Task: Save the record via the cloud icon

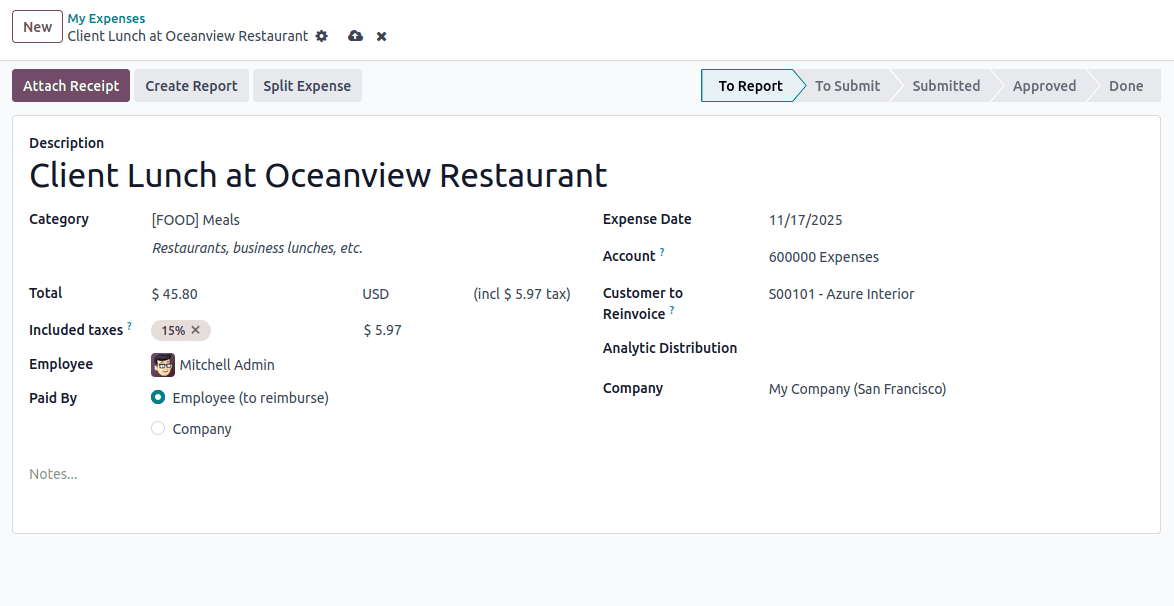Action: click(356, 36)
